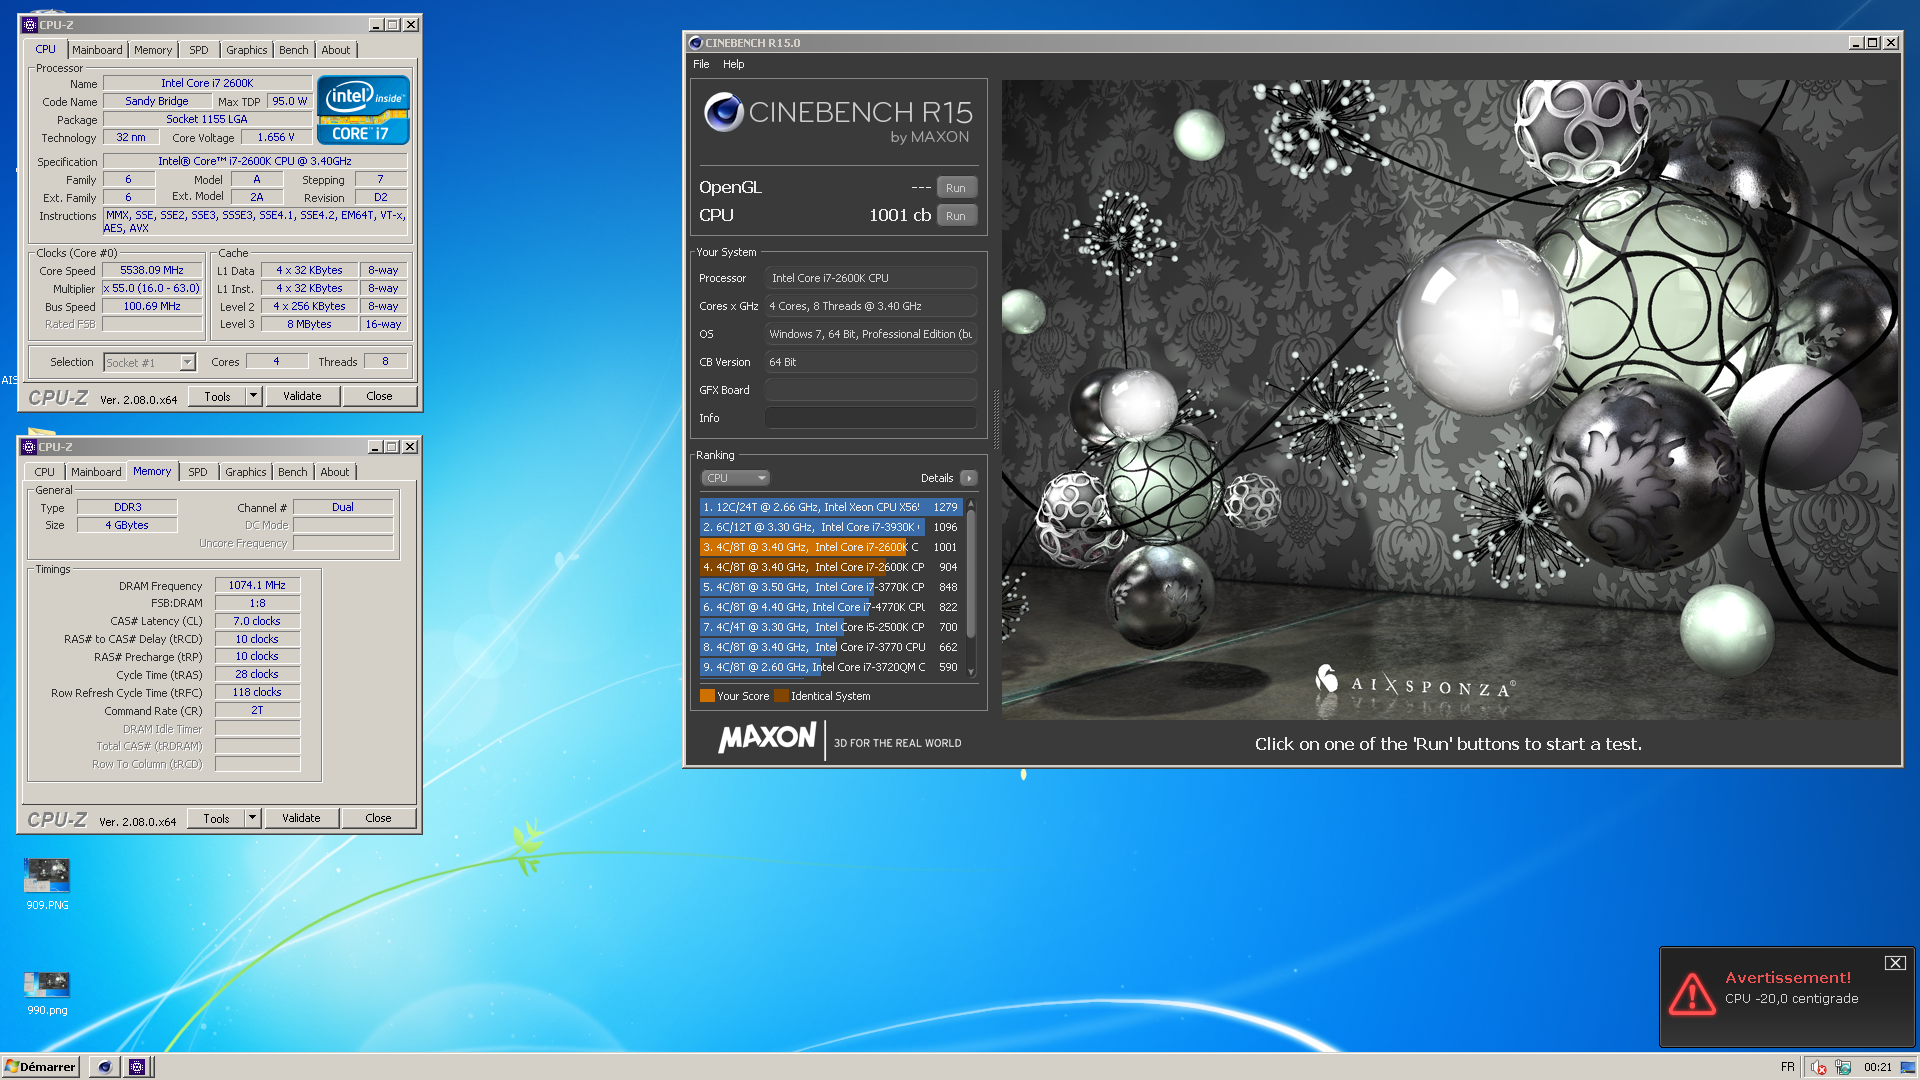Image resolution: width=1920 pixels, height=1080 pixels.
Task: Switch to About tab in Memory CPU-Z
Action: click(x=335, y=472)
